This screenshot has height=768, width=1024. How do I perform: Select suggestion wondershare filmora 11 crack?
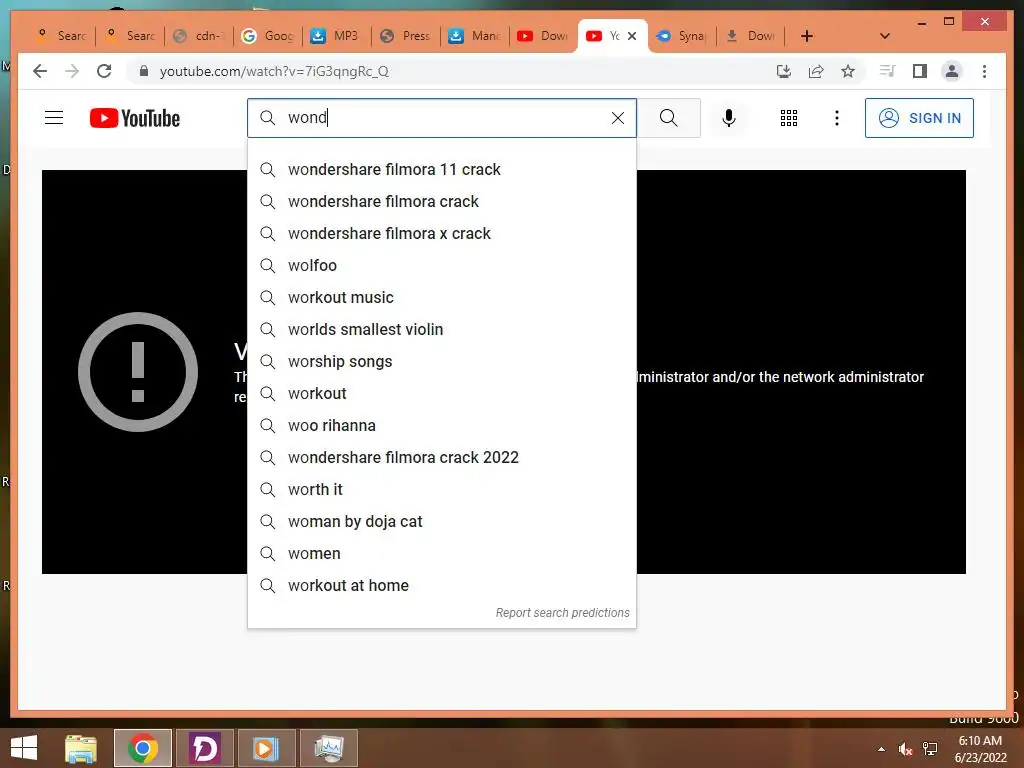click(x=441, y=169)
